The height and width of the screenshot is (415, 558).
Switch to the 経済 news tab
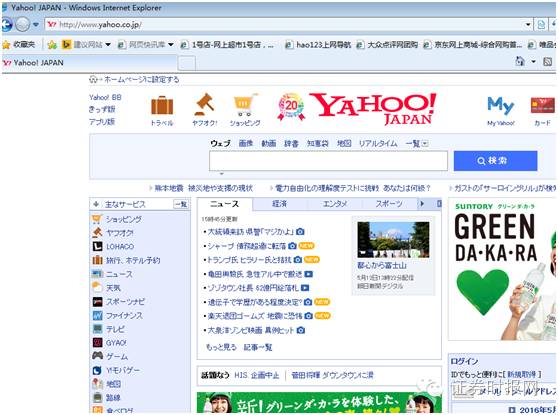coord(280,204)
